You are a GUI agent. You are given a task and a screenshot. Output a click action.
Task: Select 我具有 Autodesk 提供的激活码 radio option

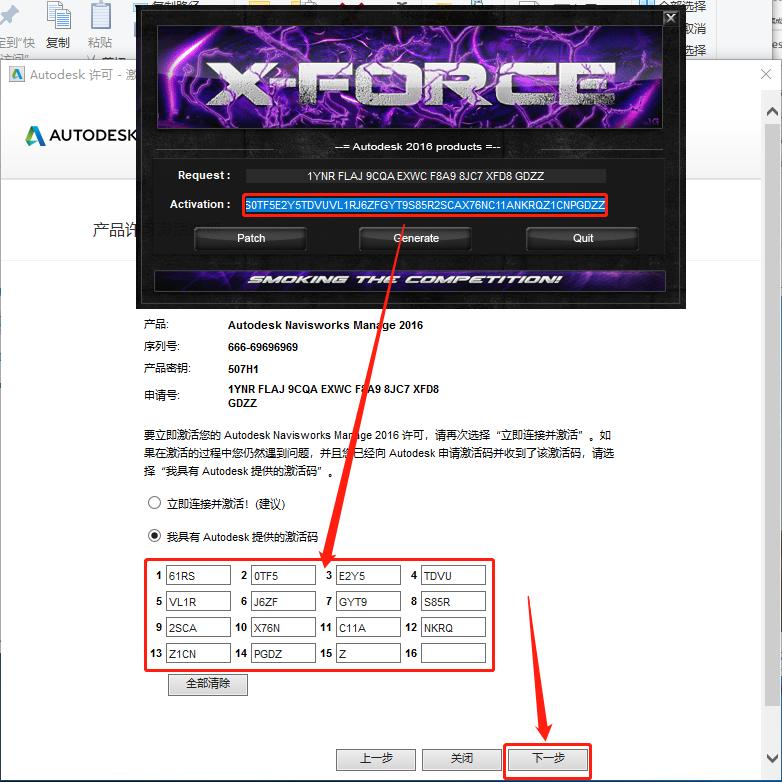(x=154, y=536)
